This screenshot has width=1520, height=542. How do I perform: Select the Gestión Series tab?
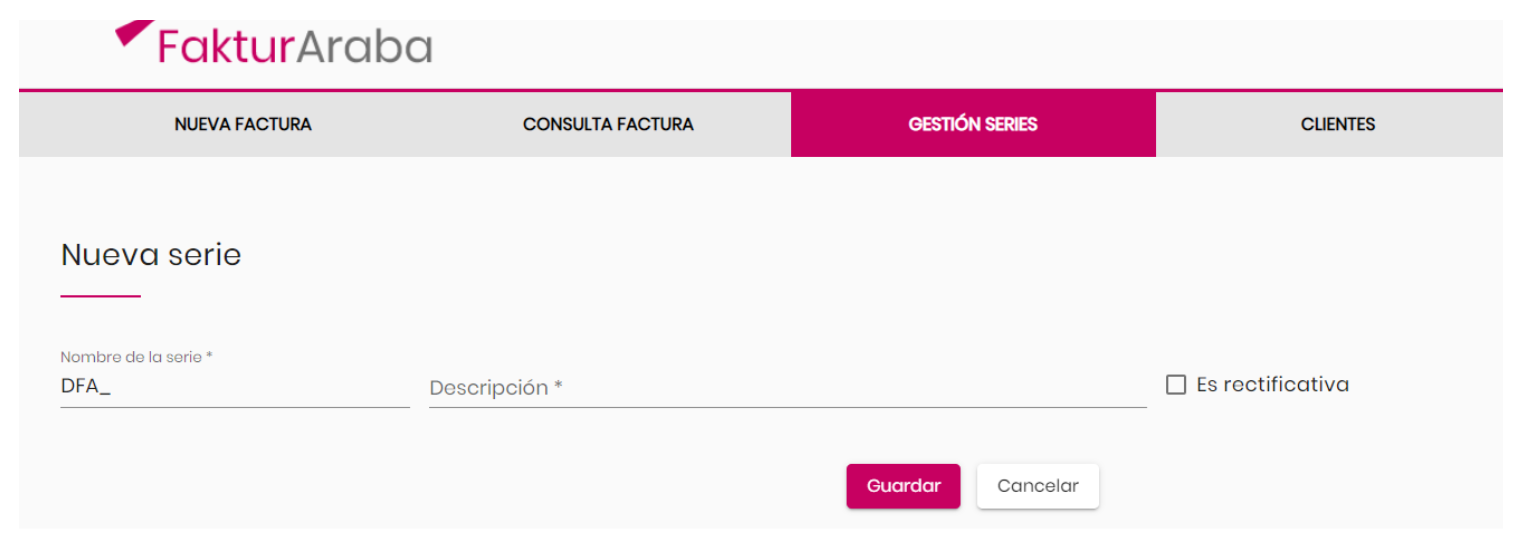pos(973,124)
